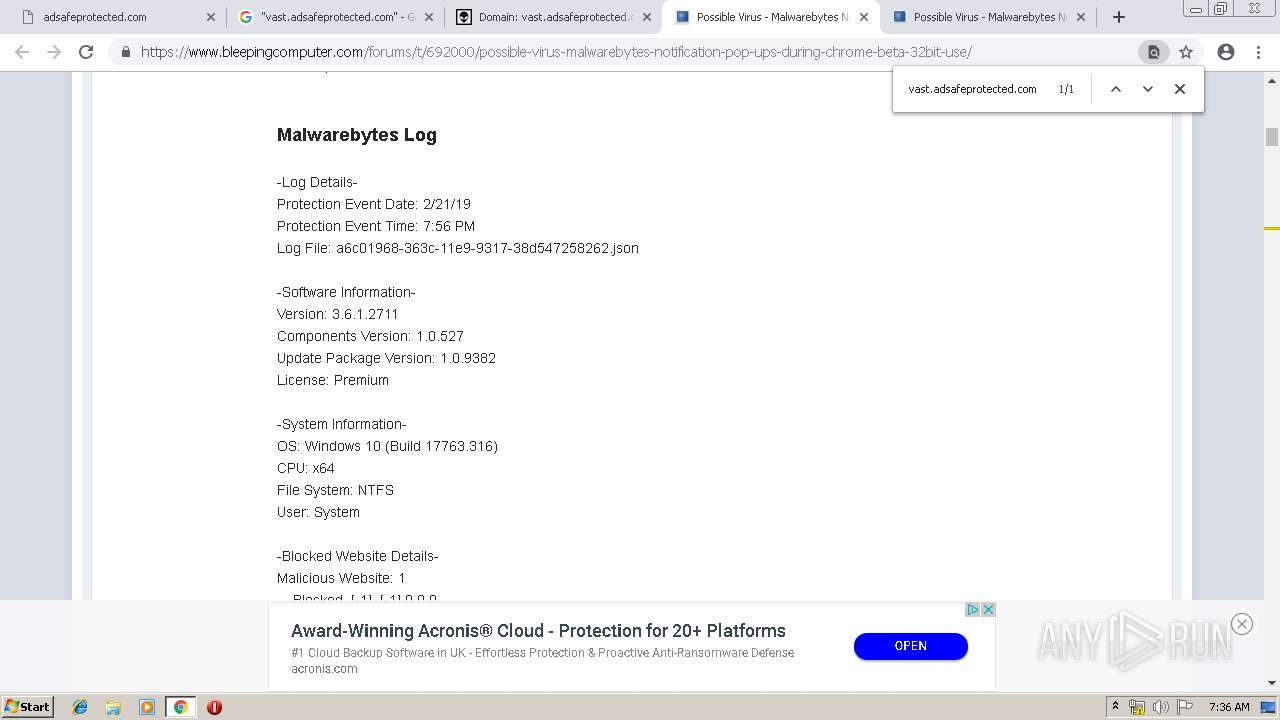Go back to previous page

click(x=22, y=52)
